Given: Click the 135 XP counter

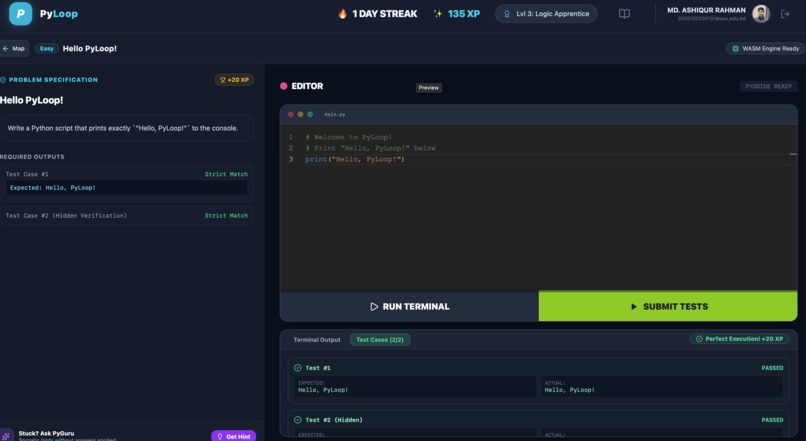Looking at the screenshot, I should (x=464, y=14).
